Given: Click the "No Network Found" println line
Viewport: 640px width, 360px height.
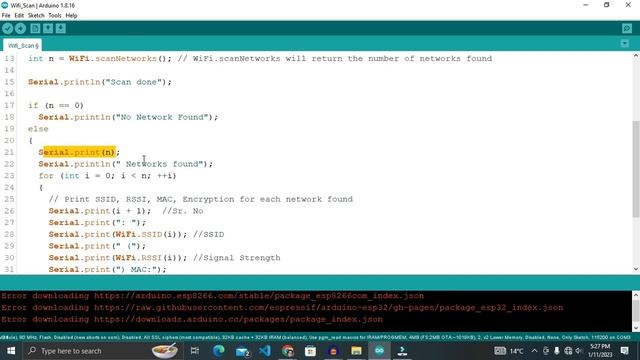Looking at the screenshot, I should (128, 117).
